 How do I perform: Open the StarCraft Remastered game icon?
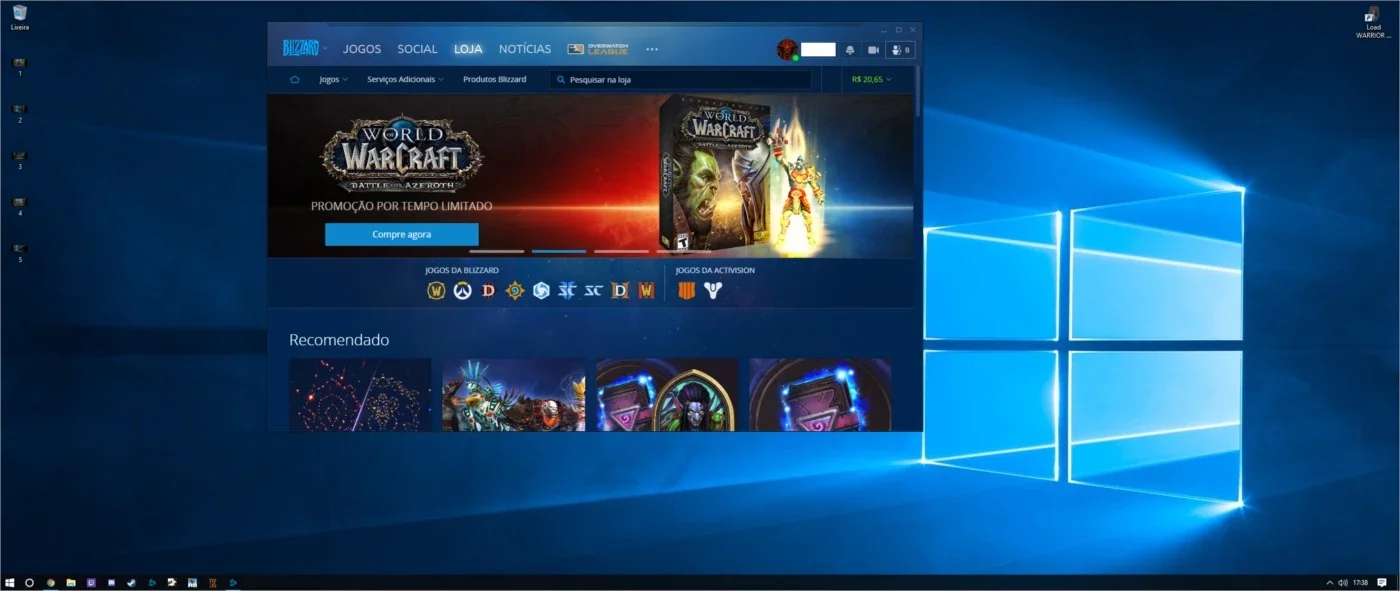click(x=593, y=290)
